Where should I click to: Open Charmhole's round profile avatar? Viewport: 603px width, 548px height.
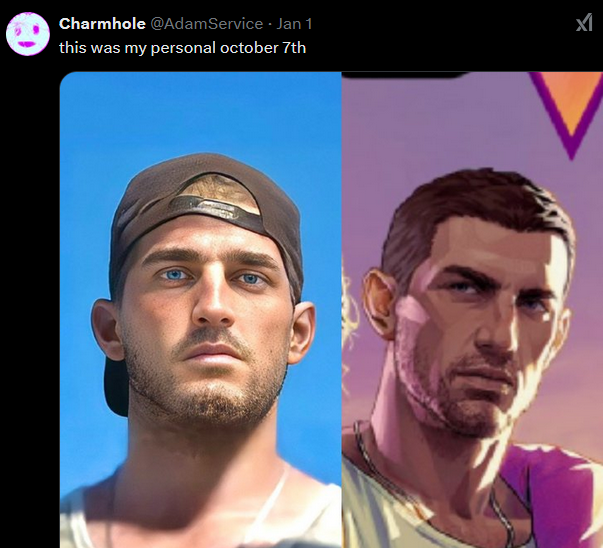(x=28, y=34)
